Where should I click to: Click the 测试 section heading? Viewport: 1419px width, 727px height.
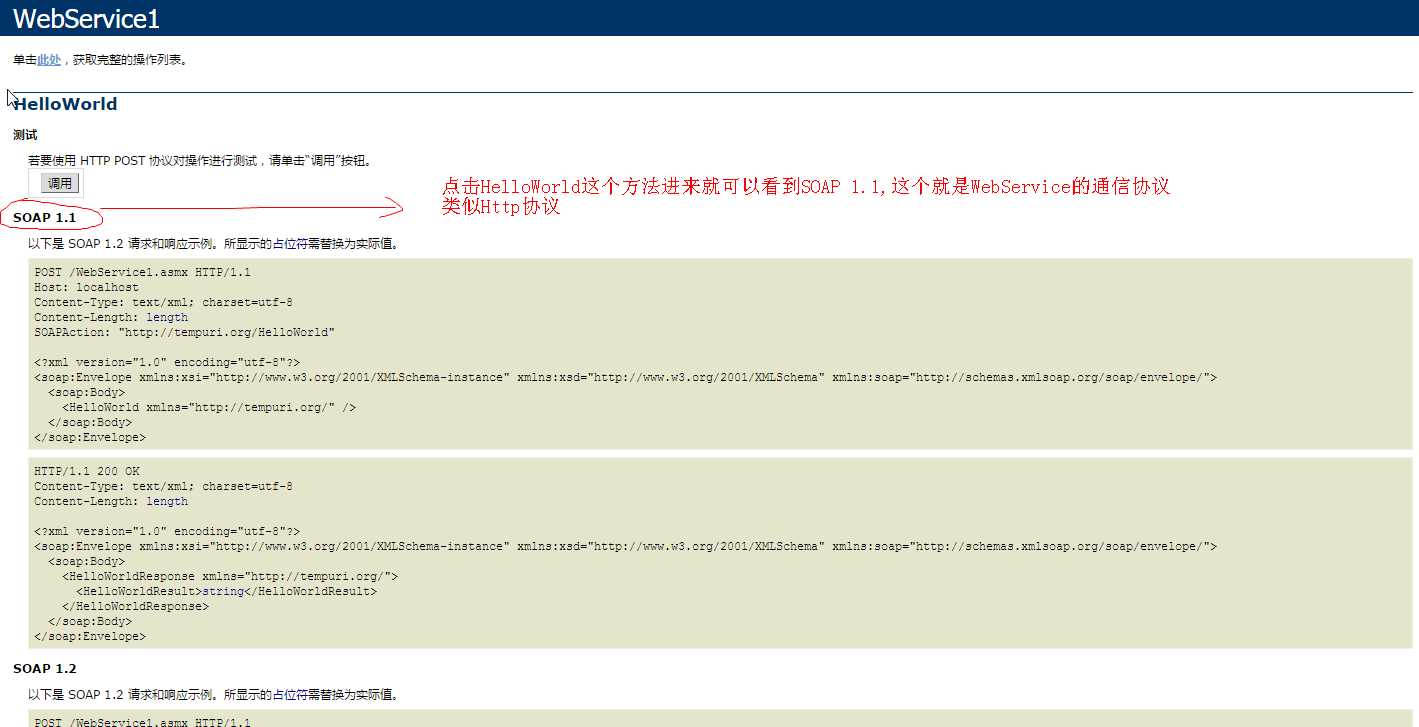tap(25, 135)
